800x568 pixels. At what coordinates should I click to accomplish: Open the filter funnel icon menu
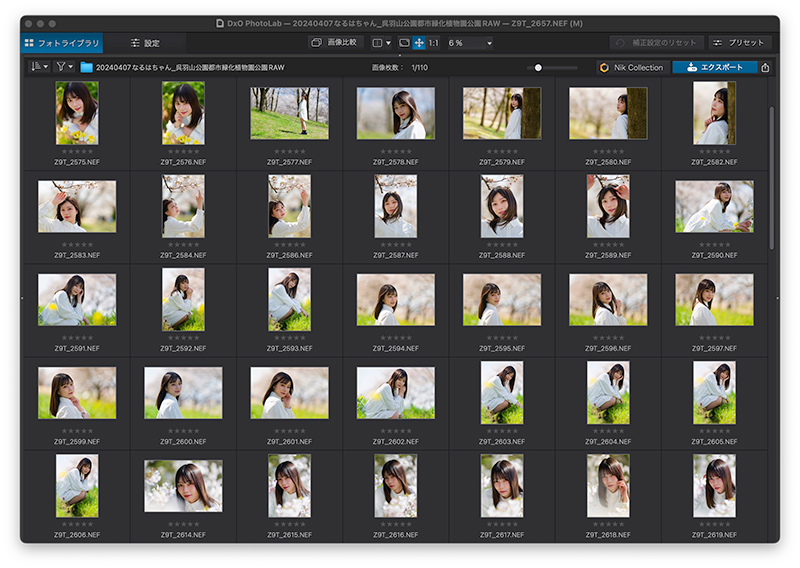(64, 67)
